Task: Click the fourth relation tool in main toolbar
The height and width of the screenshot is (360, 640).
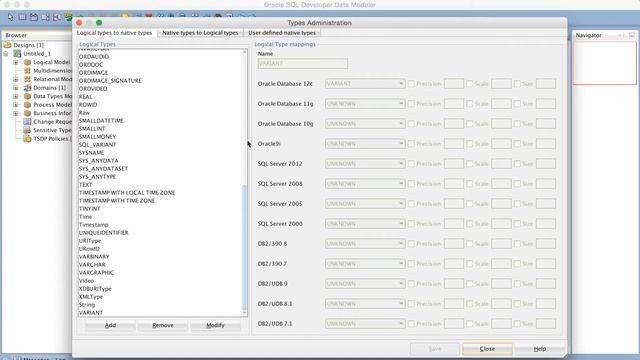Action: (x=45, y=17)
